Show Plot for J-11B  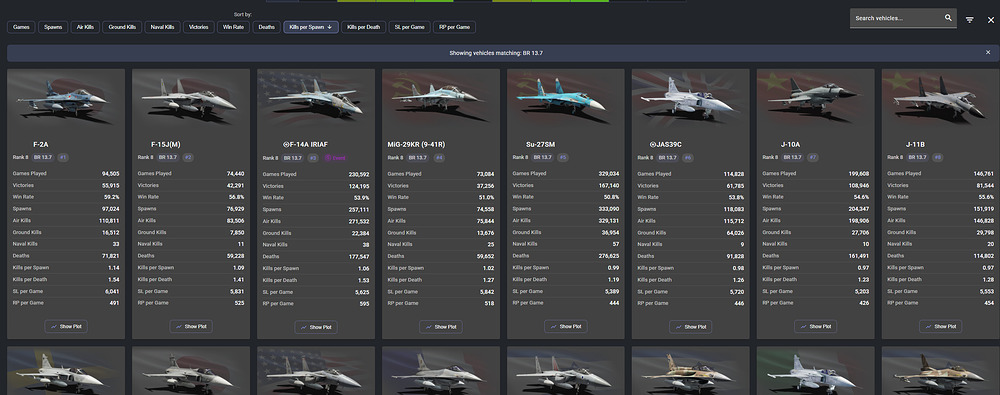(x=941, y=326)
